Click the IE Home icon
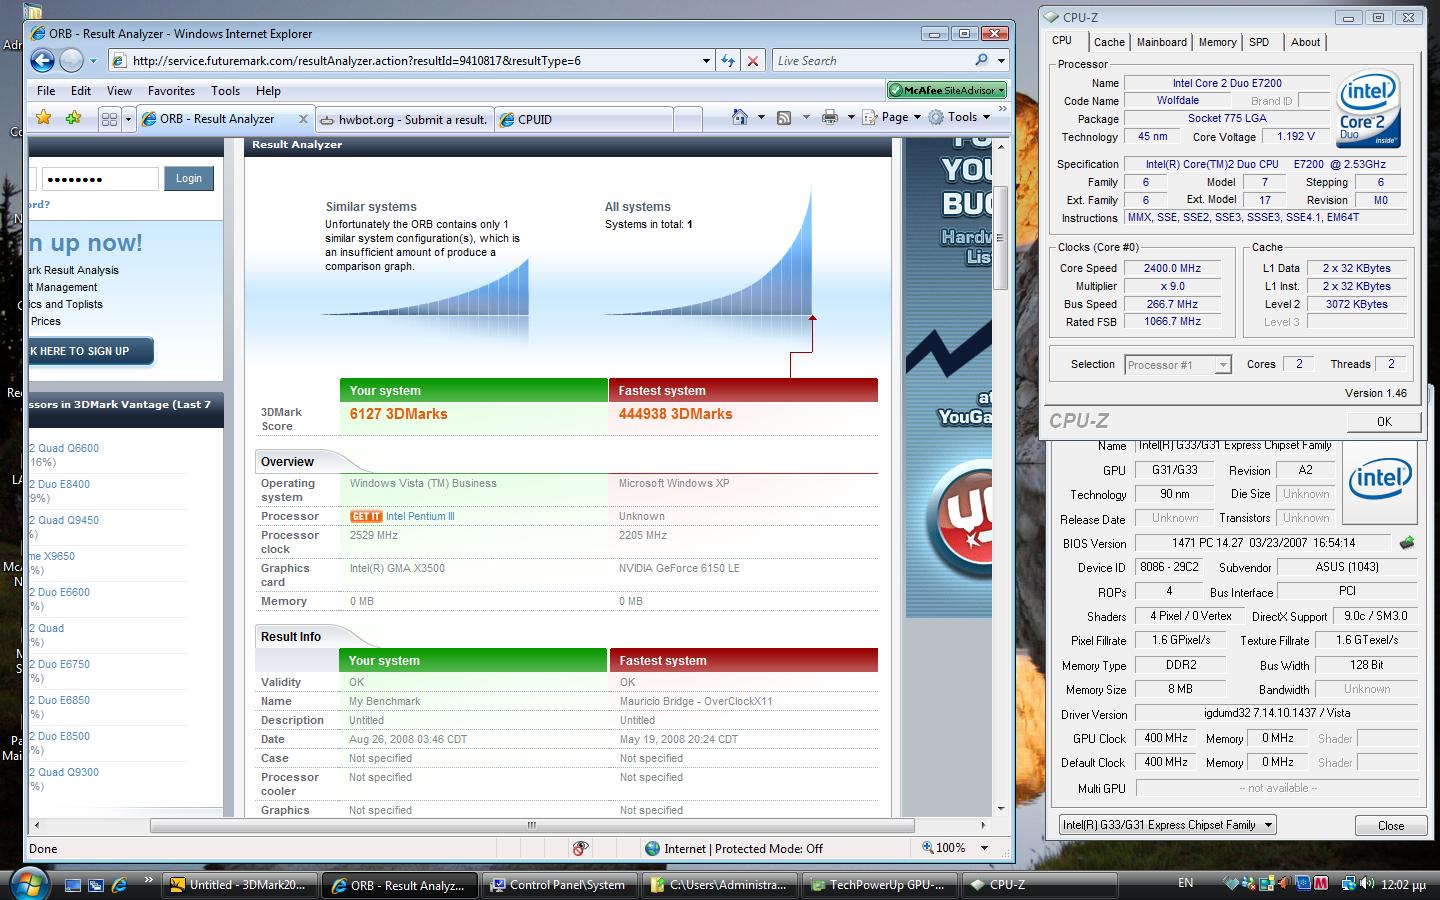1440x900 pixels. pos(740,117)
